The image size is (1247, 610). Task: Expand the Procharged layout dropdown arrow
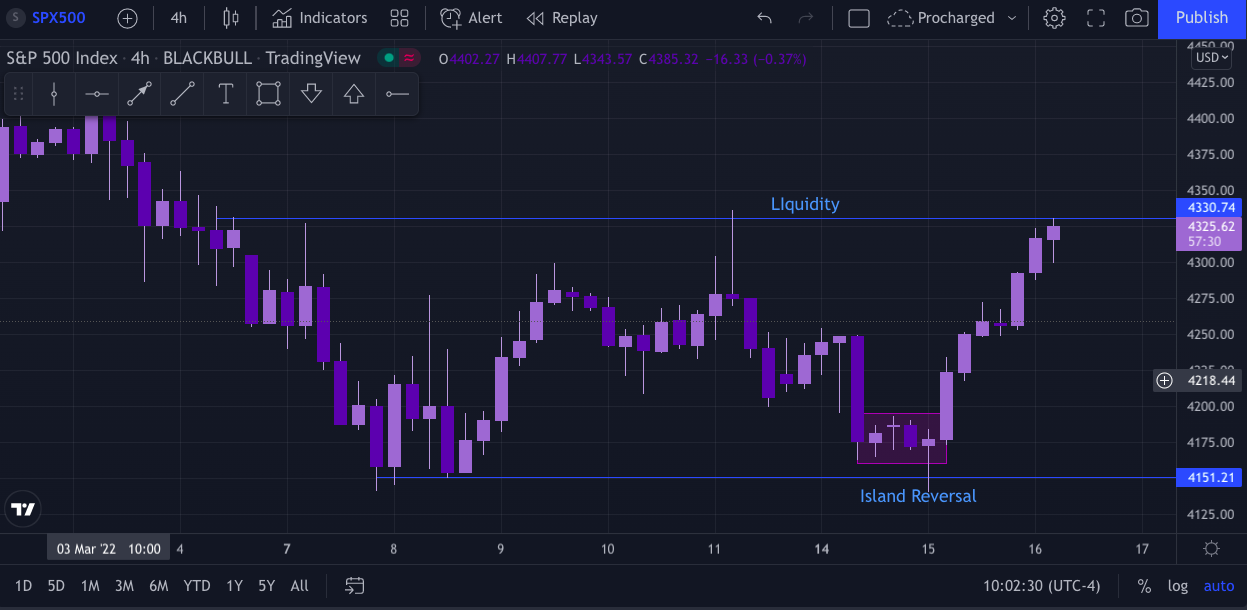point(1012,18)
